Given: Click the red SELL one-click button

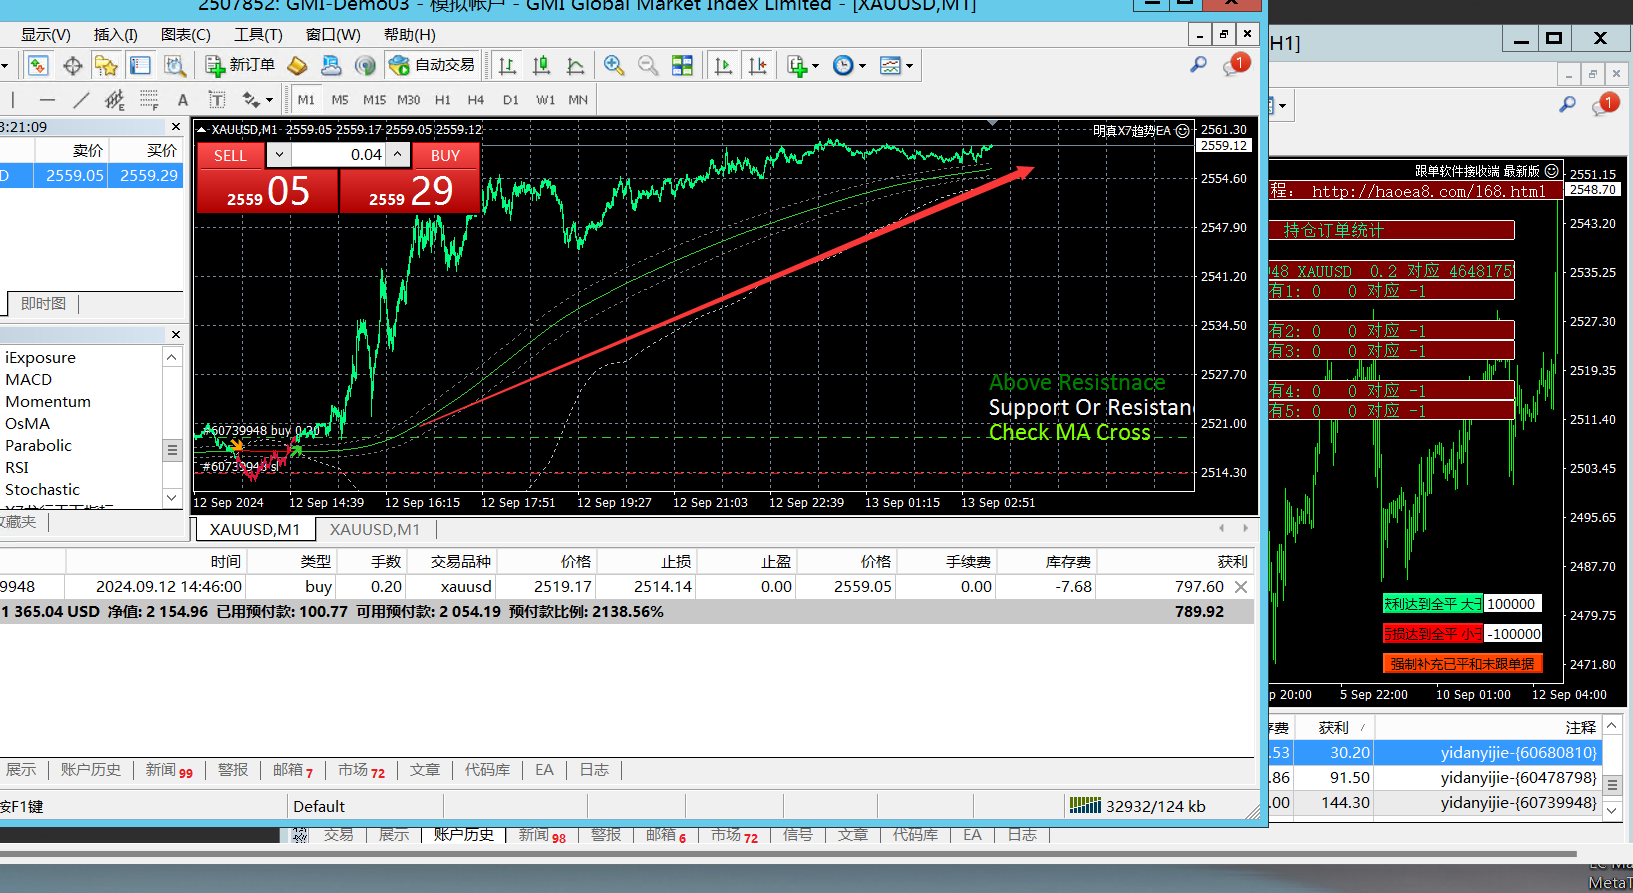Looking at the screenshot, I should pyautogui.click(x=230, y=156).
